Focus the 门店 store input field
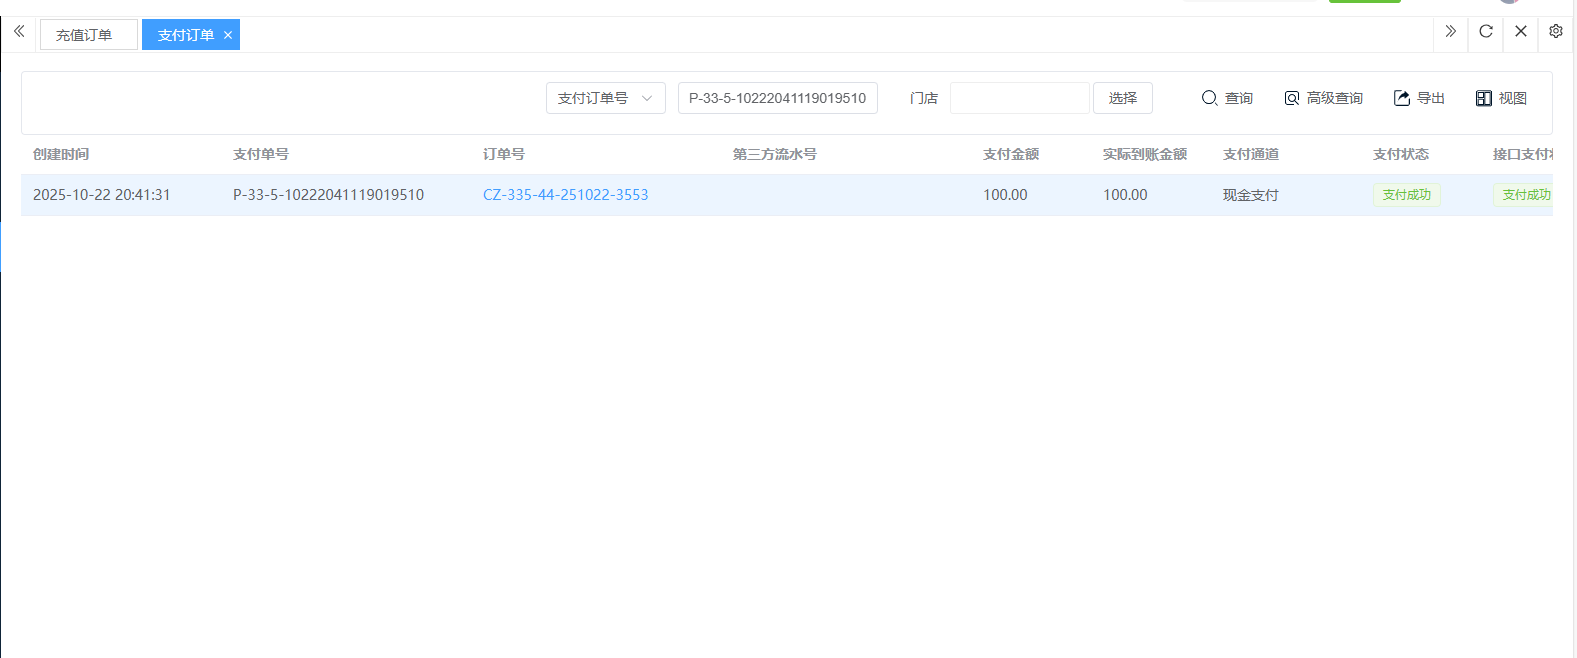The width and height of the screenshot is (1577, 658). point(1019,98)
